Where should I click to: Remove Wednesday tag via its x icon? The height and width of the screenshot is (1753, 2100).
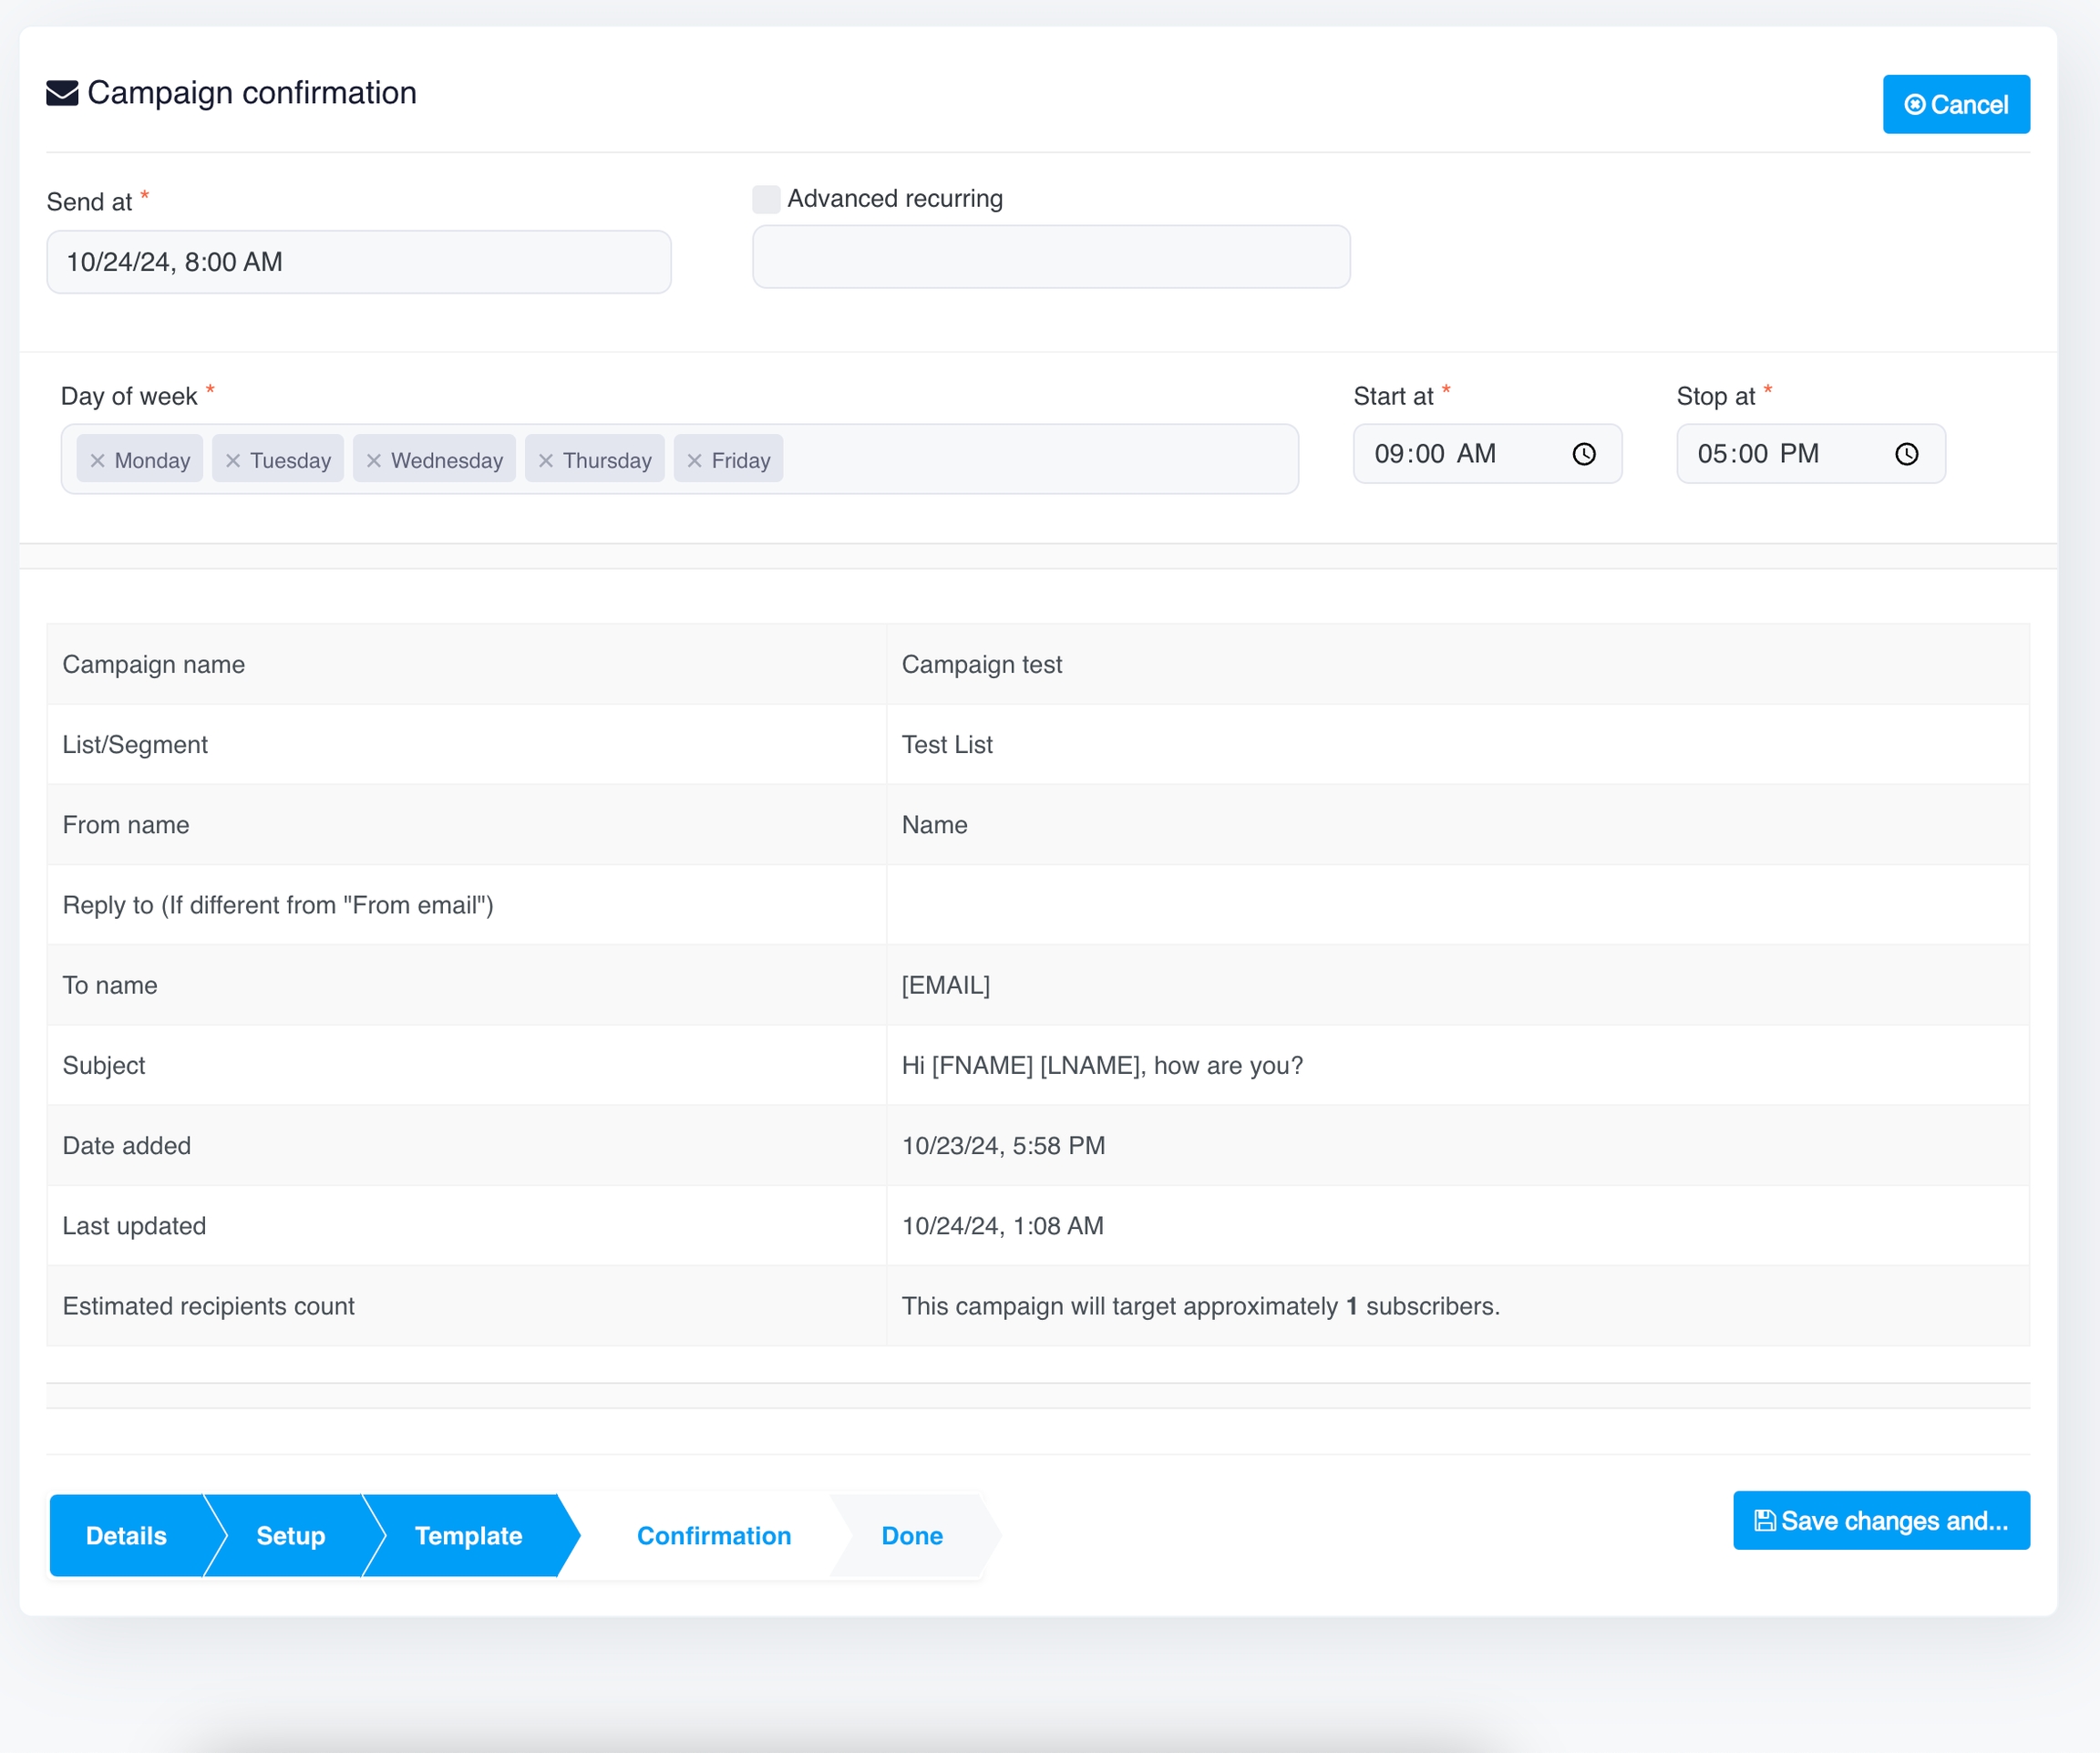coord(374,460)
